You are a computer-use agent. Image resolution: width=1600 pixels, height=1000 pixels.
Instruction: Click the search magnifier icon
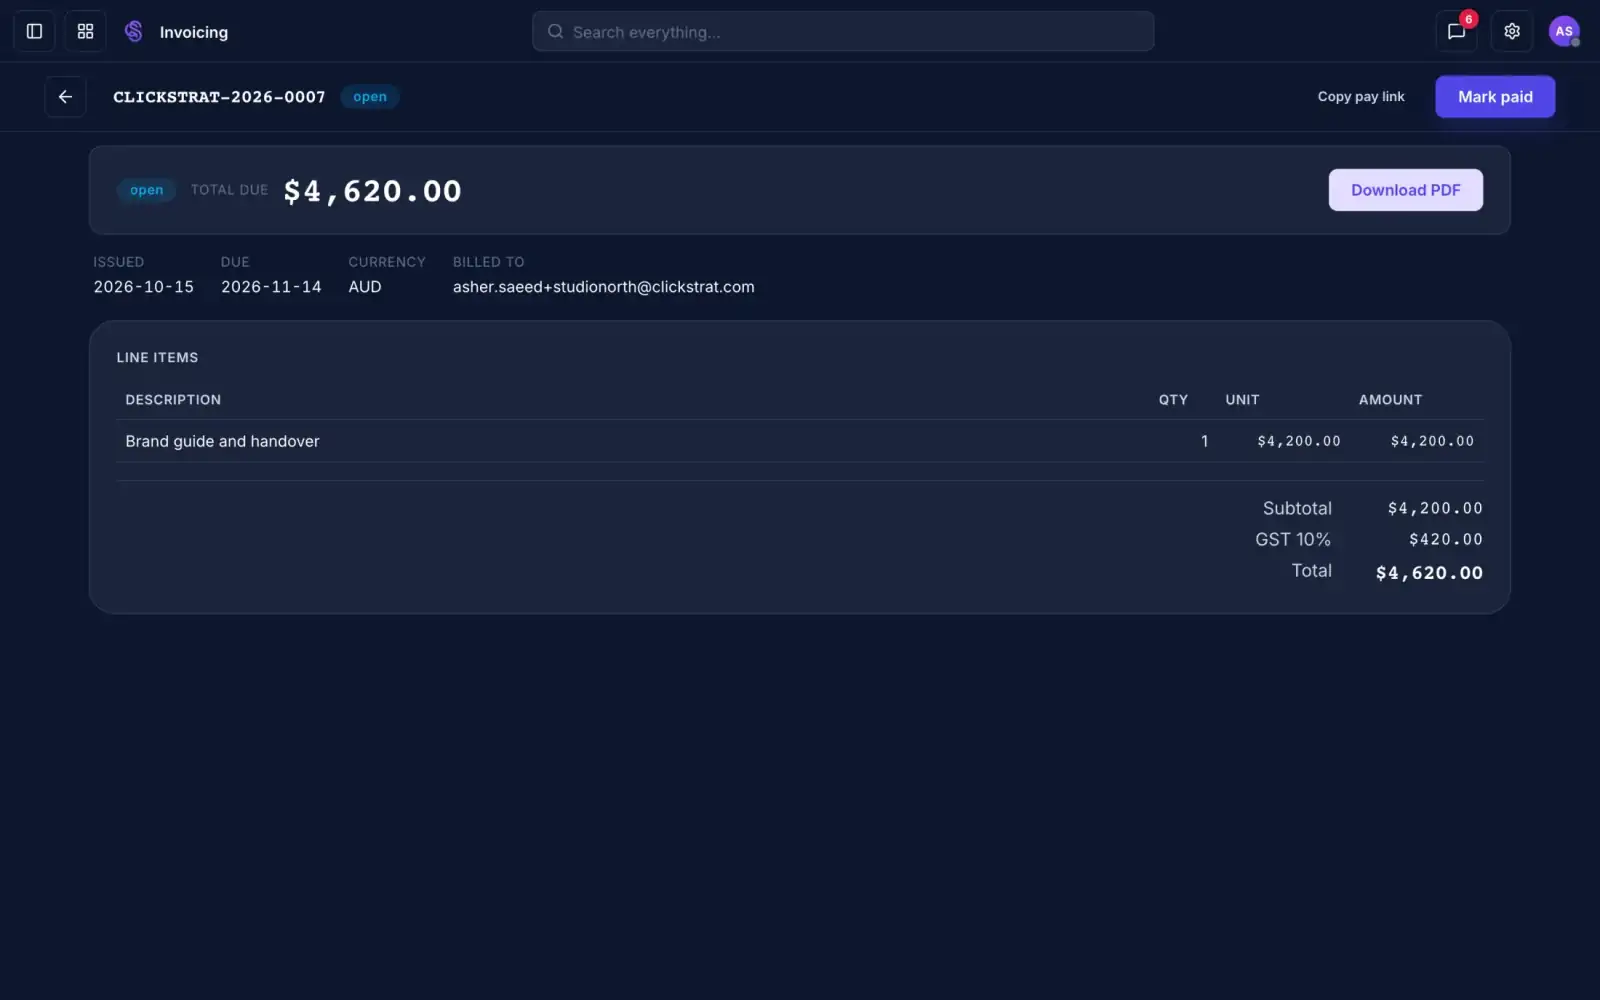pyautogui.click(x=555, y=32)
